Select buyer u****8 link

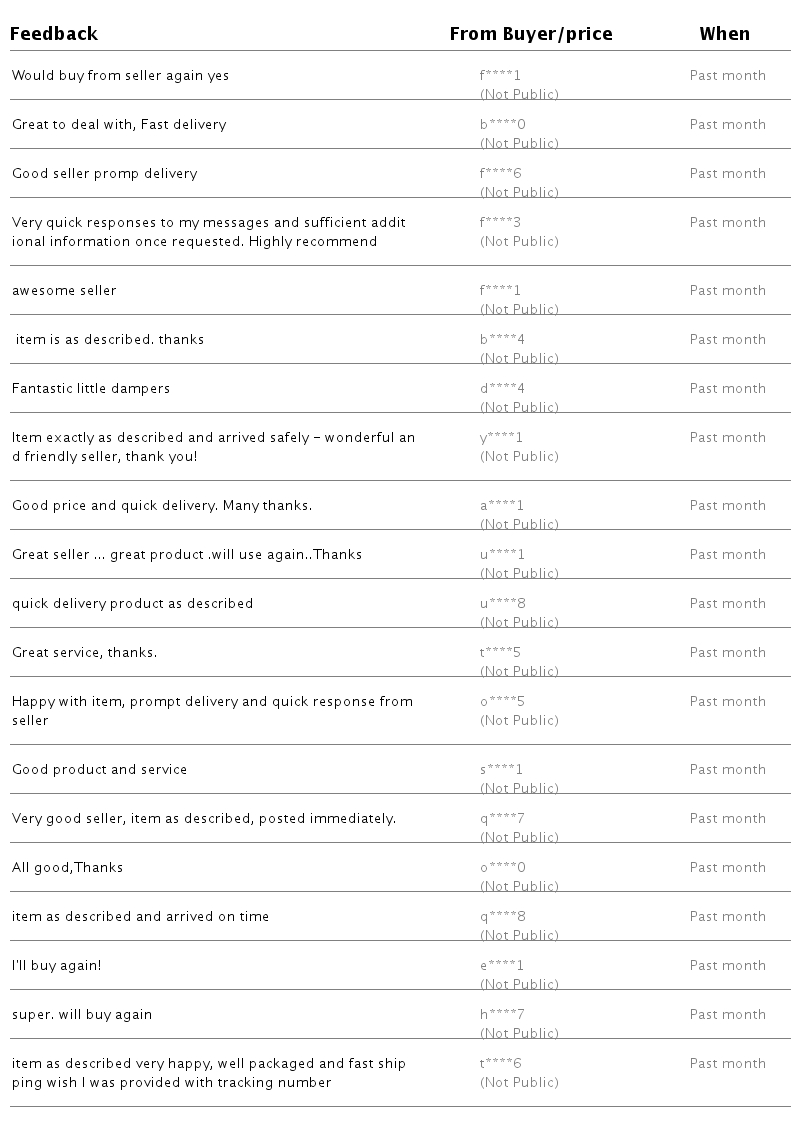point(502,604)
